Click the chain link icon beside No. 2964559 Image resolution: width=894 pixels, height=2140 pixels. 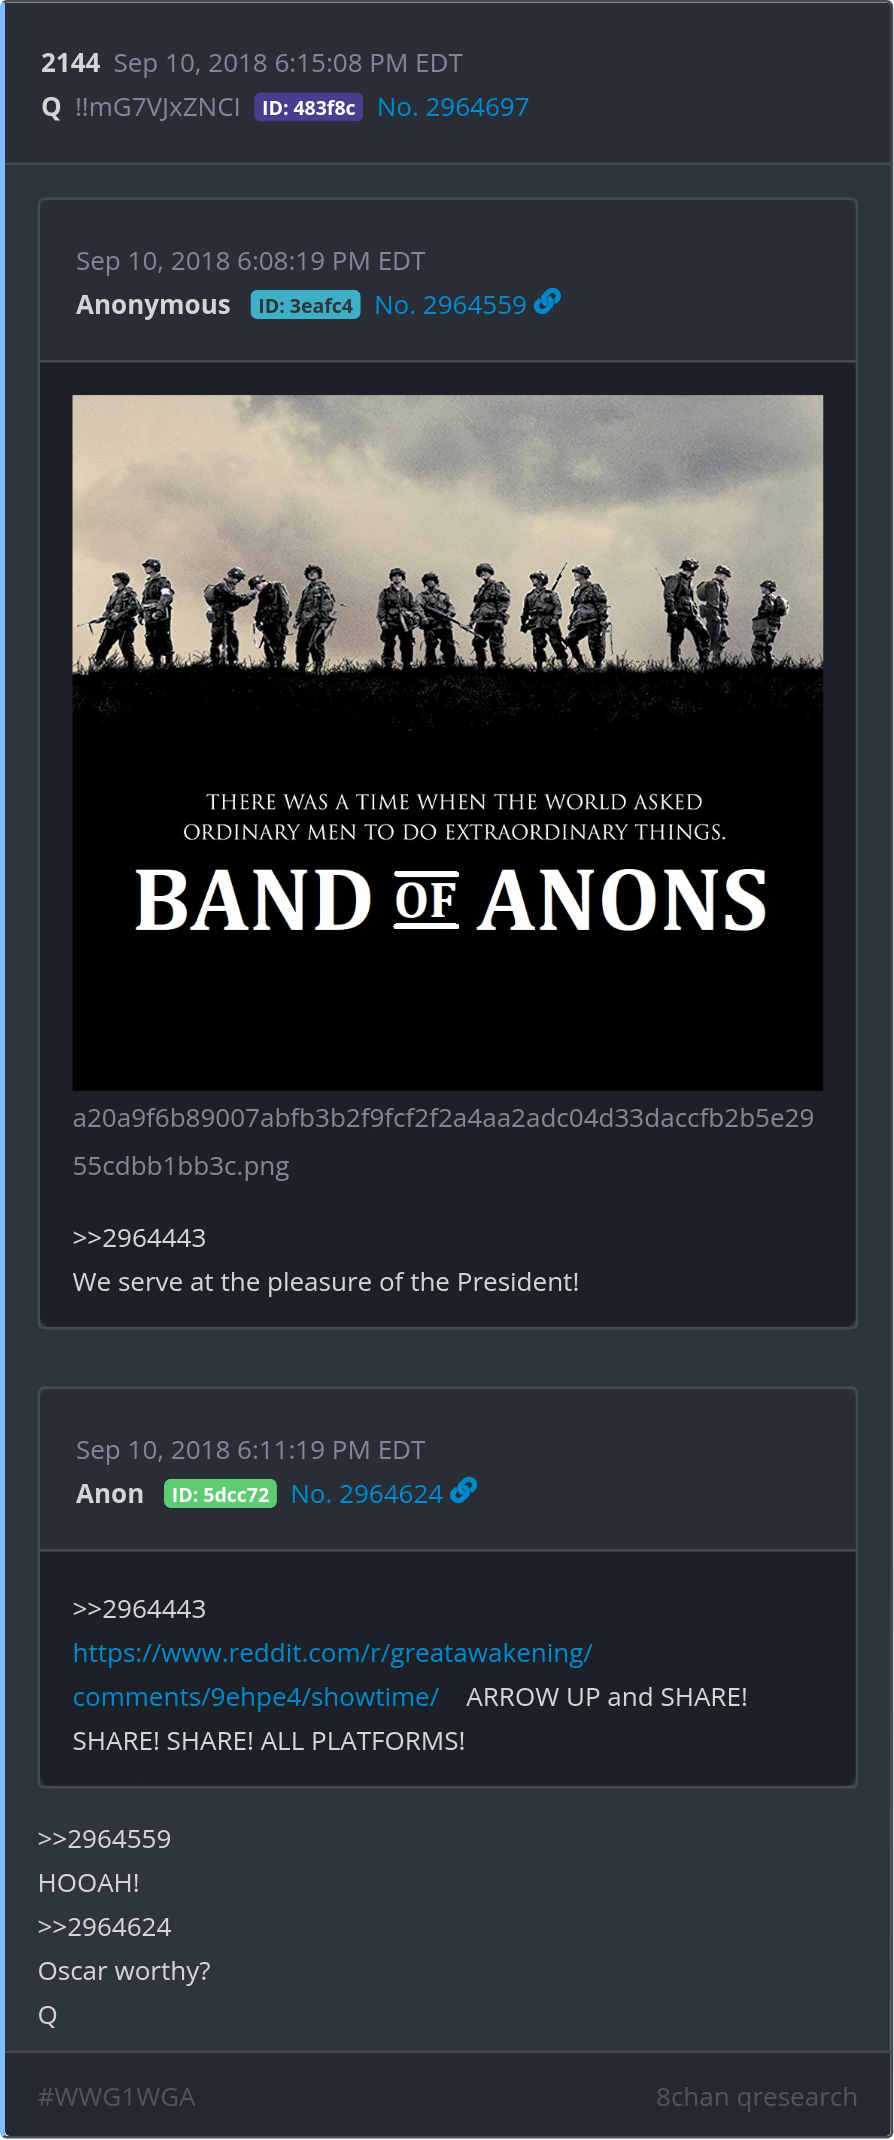[x=548, y=301]
